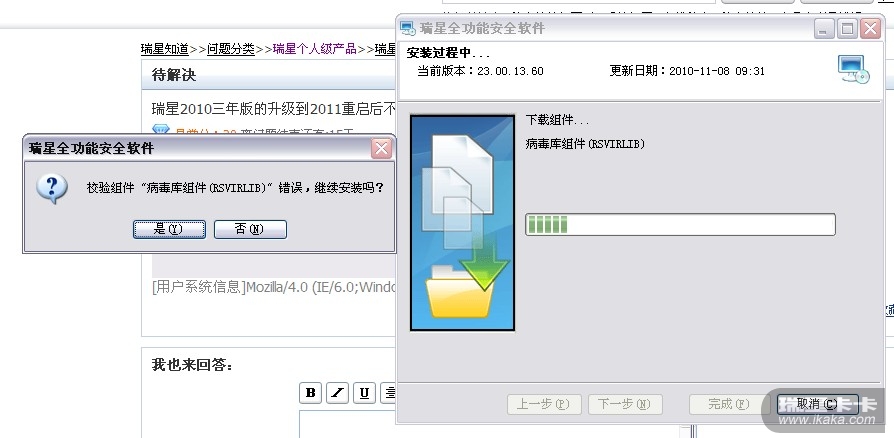This screenshot has width=894, height=438.
Task: Open the 问题分类 breadcrumb link
Action: (x=230, y=49)
